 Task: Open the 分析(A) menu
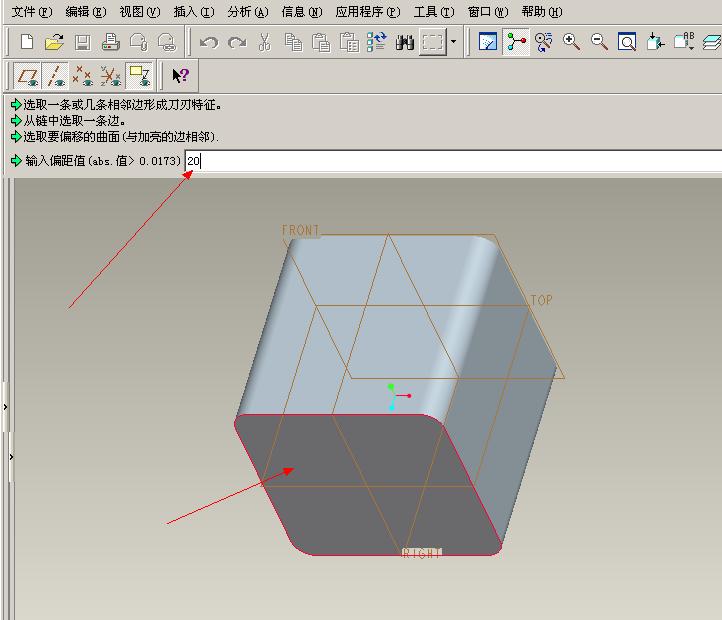[248, 12]
